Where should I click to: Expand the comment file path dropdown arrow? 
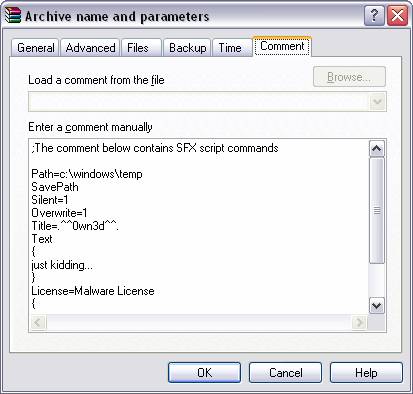(377, 102)
